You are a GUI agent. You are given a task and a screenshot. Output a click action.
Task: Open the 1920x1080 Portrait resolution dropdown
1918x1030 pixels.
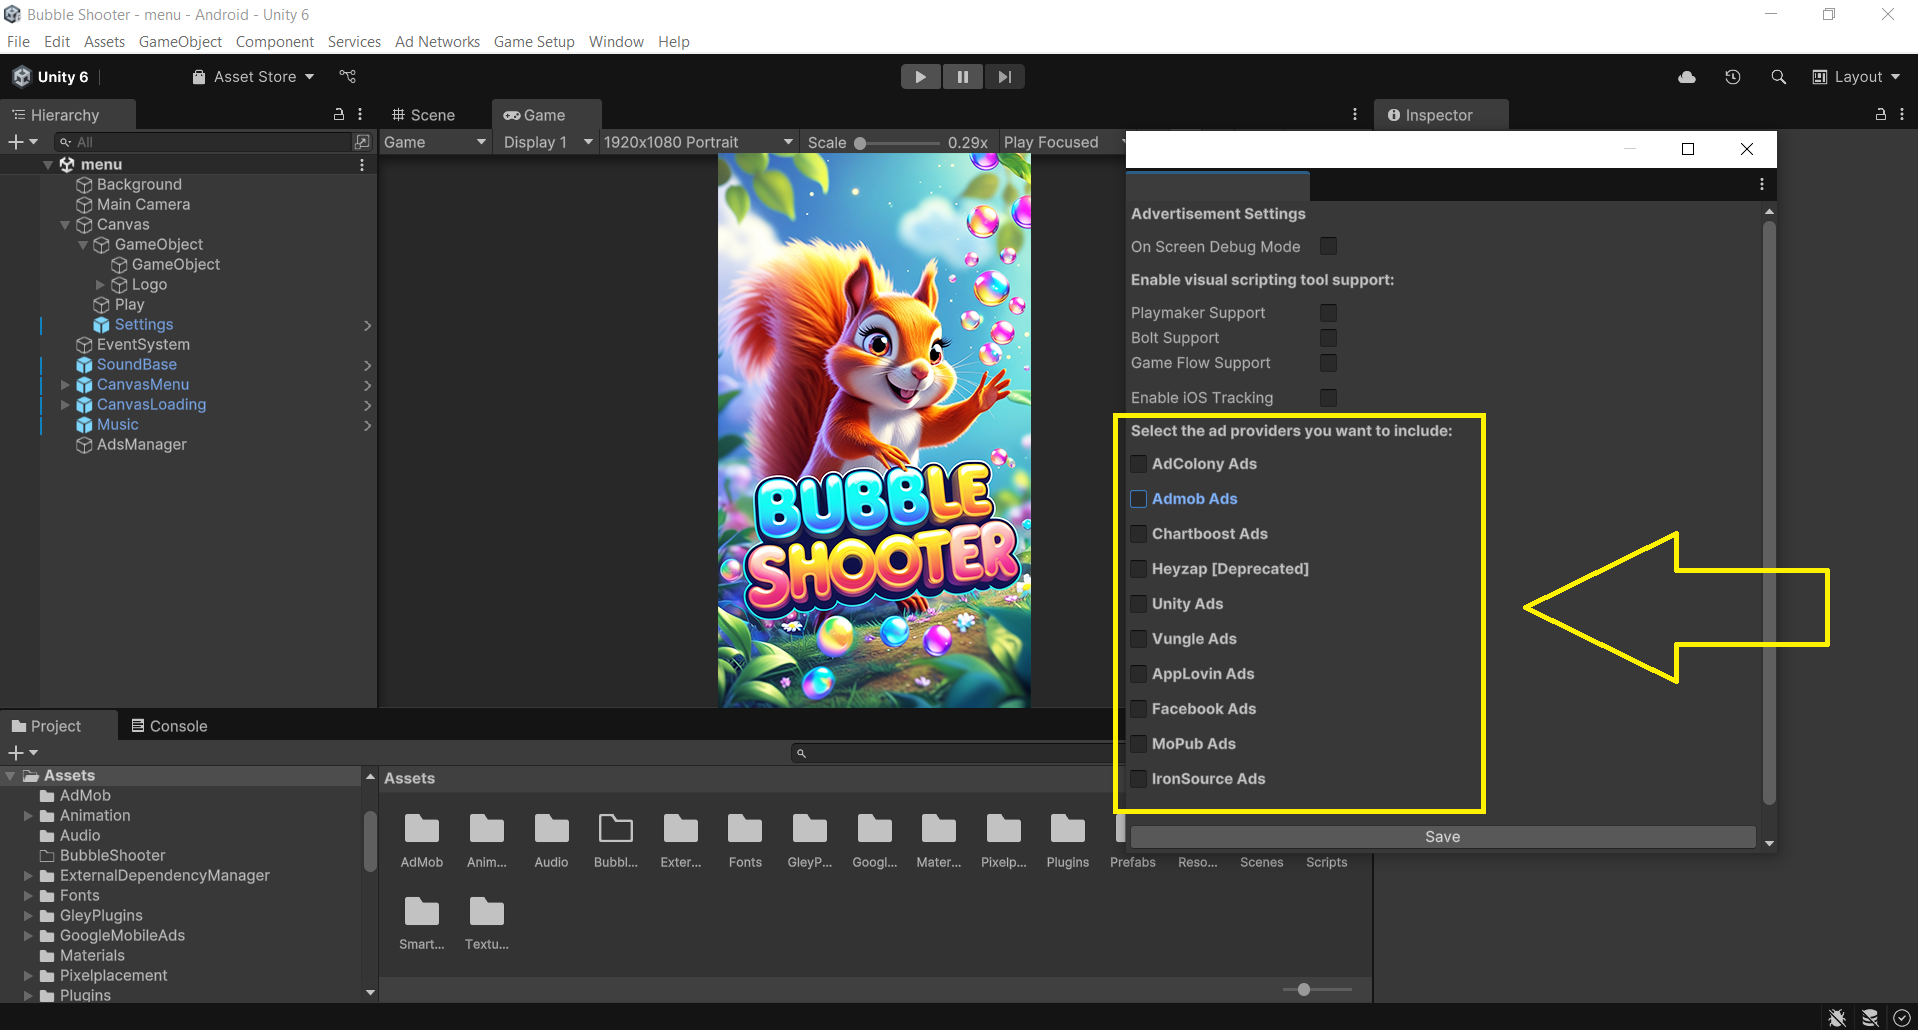click(x=697, y=142)
